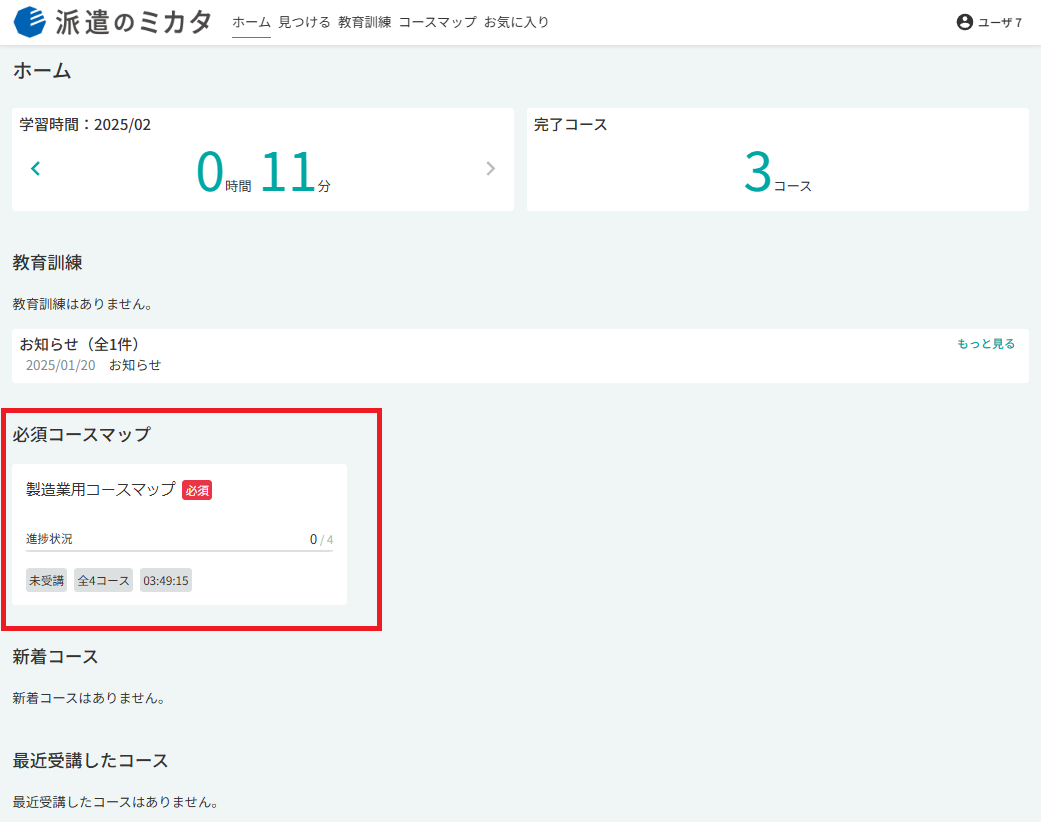Viewport: 1041px width, 822px height.
Task: Click the red 必須 badge
Action: pos(197,491)
